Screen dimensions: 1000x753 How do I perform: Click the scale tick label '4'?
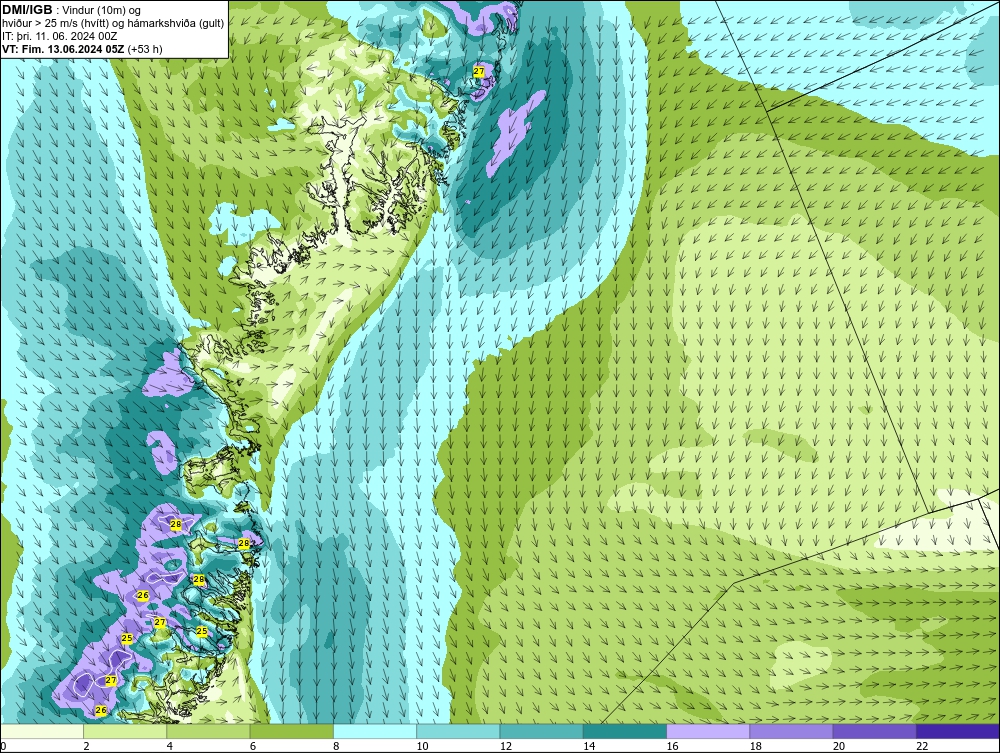click(x=170, y=747)
